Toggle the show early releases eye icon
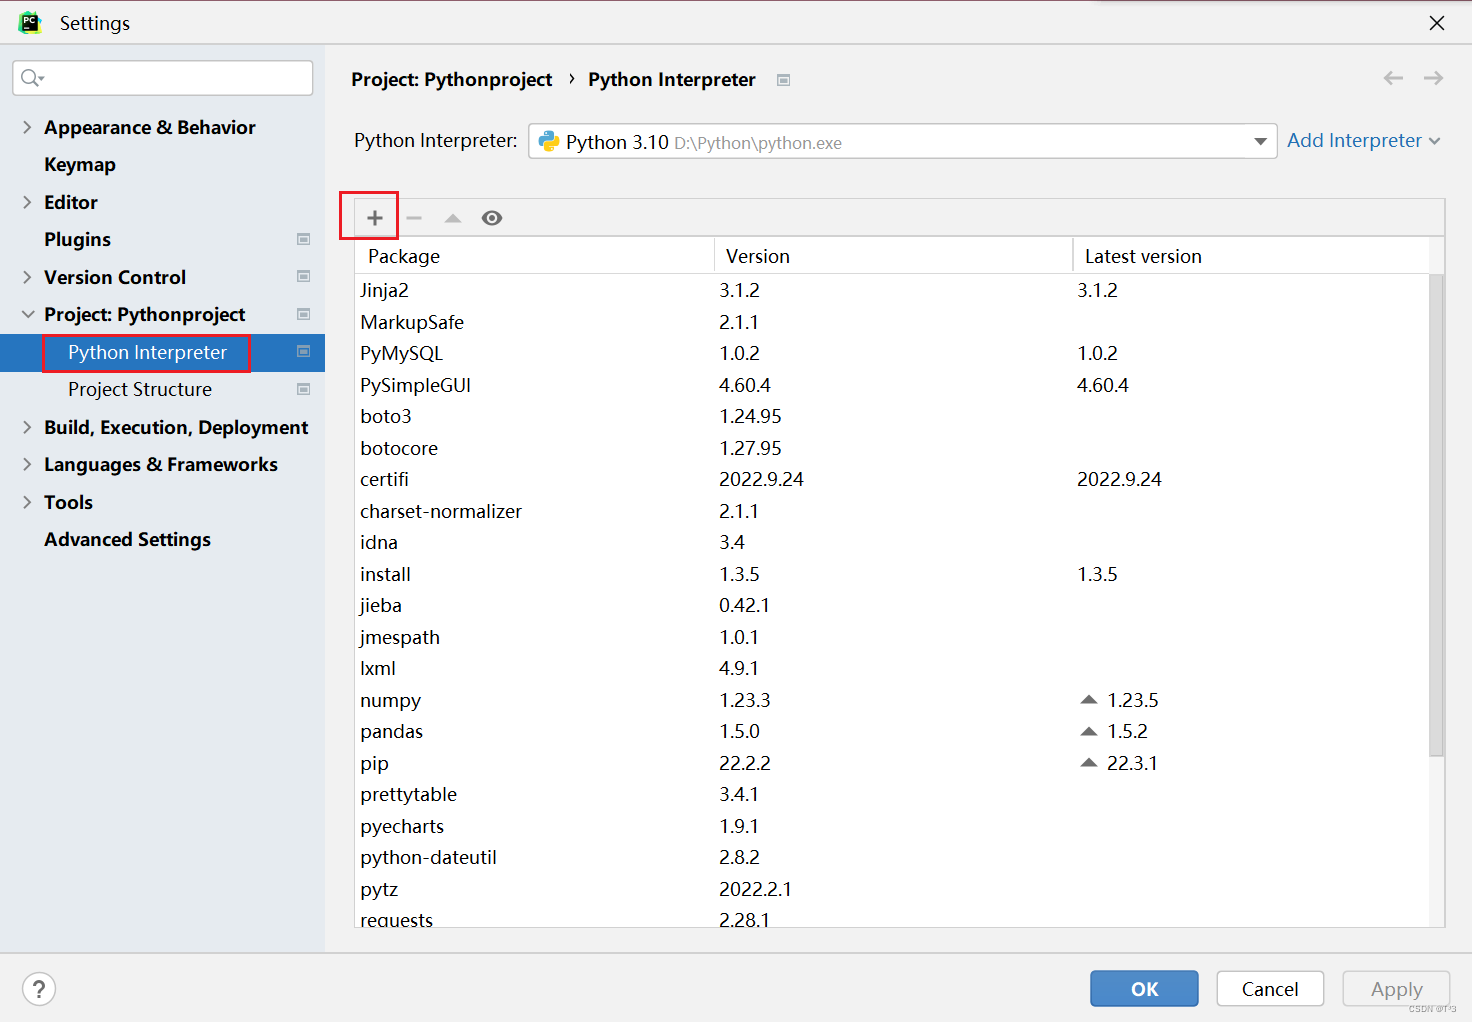1472x1022 pixels. [x=492, y=218]
